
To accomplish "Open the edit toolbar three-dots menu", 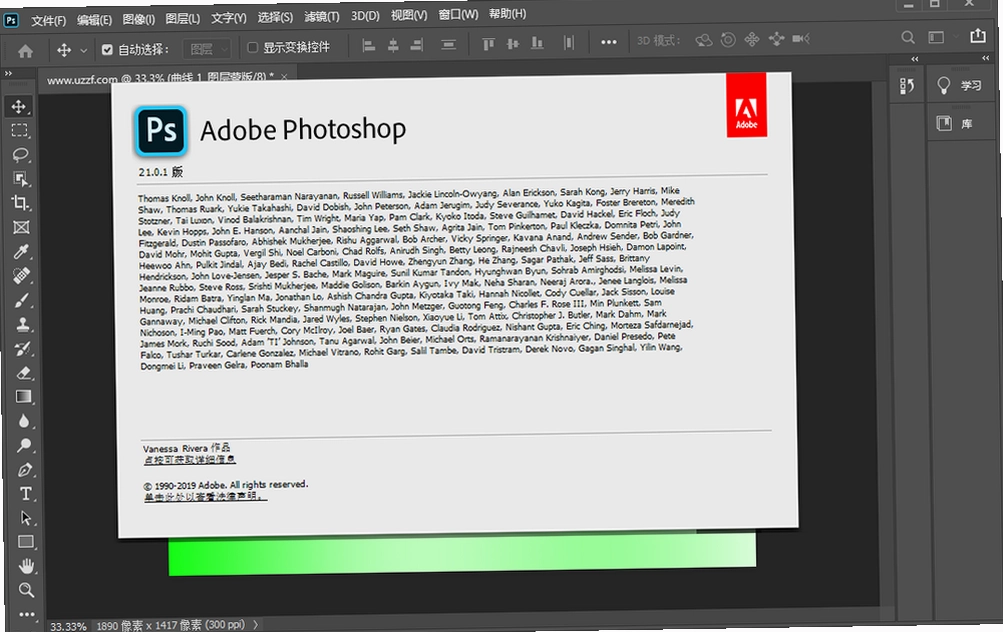I will click(x=27, y=614).
